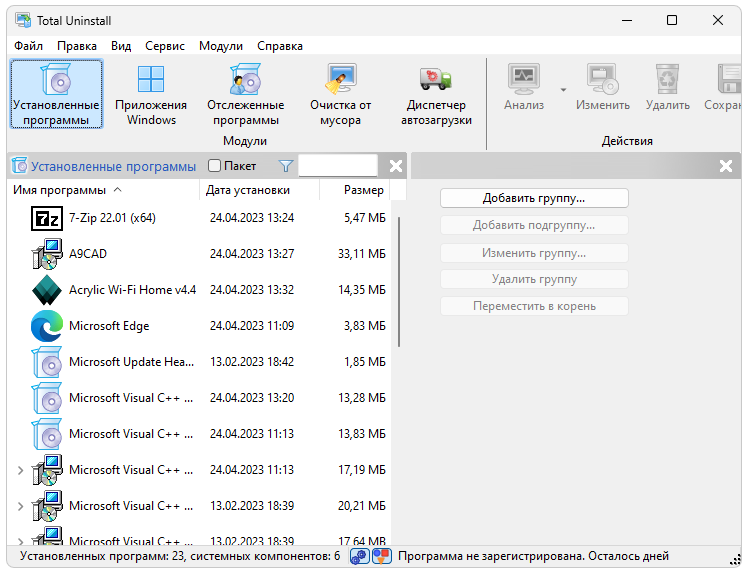
Task: Click the Total Uninstall title bar icon
Action: coord(23,20)
